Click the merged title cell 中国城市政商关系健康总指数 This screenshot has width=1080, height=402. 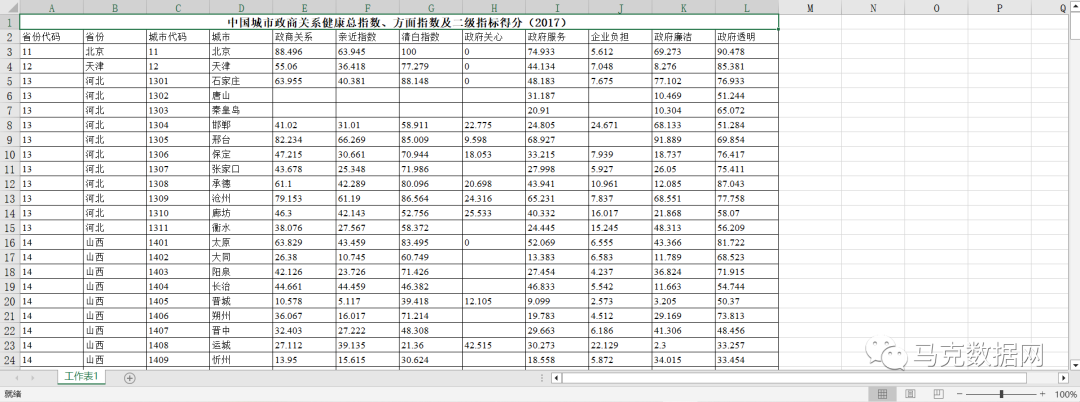coord(399,22)
